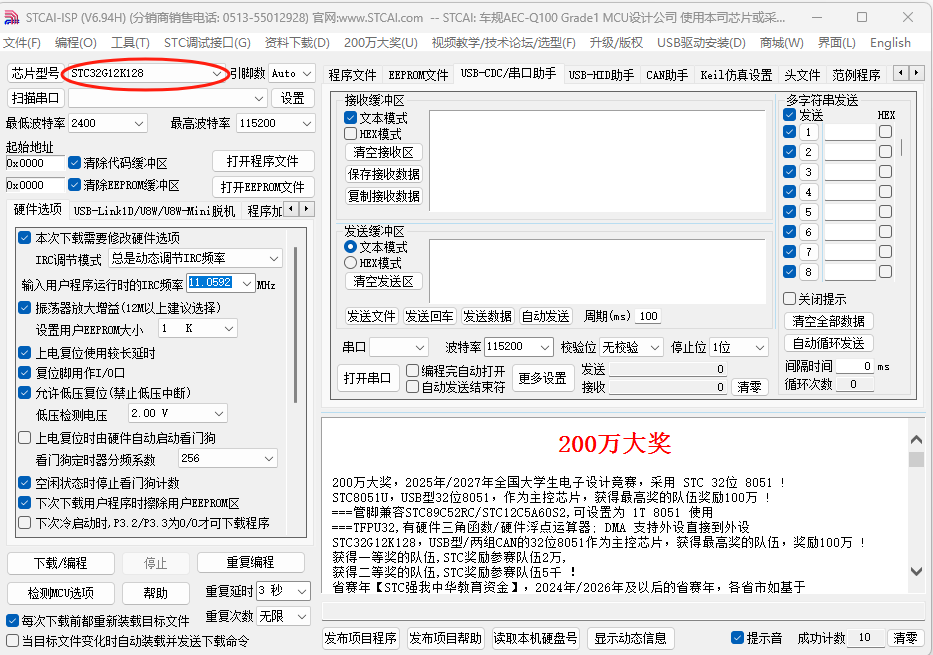This screenshot has width=933, height=655.
Task: Toggle 振荡器放大增益 checkbox
Action: 24,308
